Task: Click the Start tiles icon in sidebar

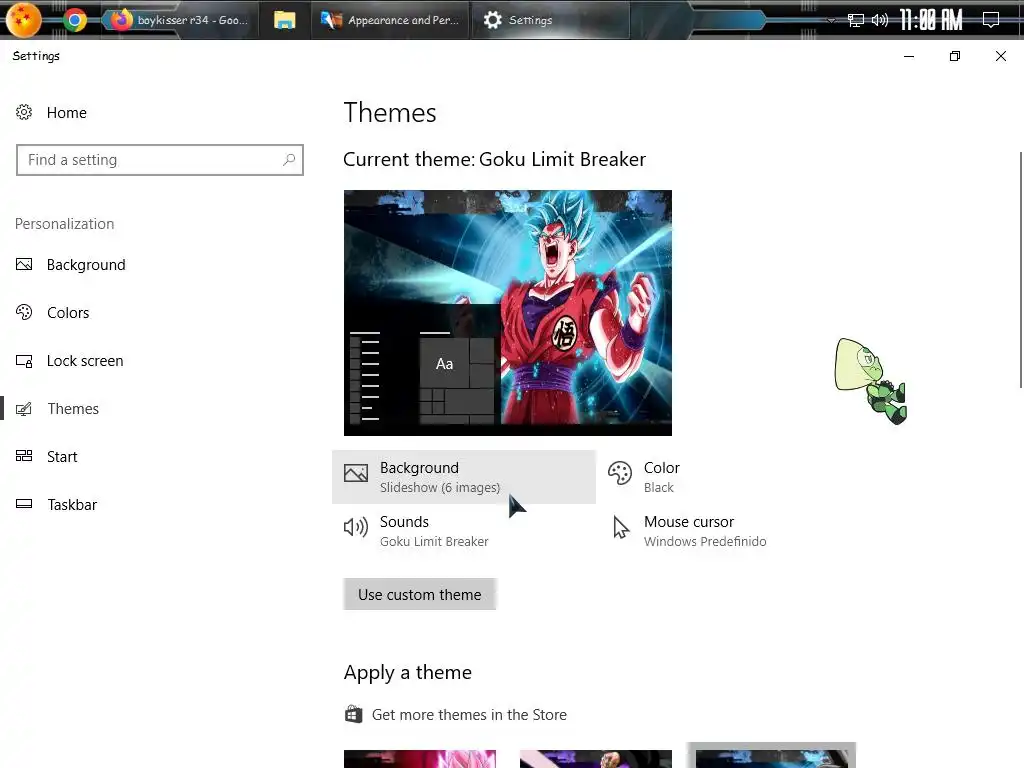Action: (x=24, y=456)
